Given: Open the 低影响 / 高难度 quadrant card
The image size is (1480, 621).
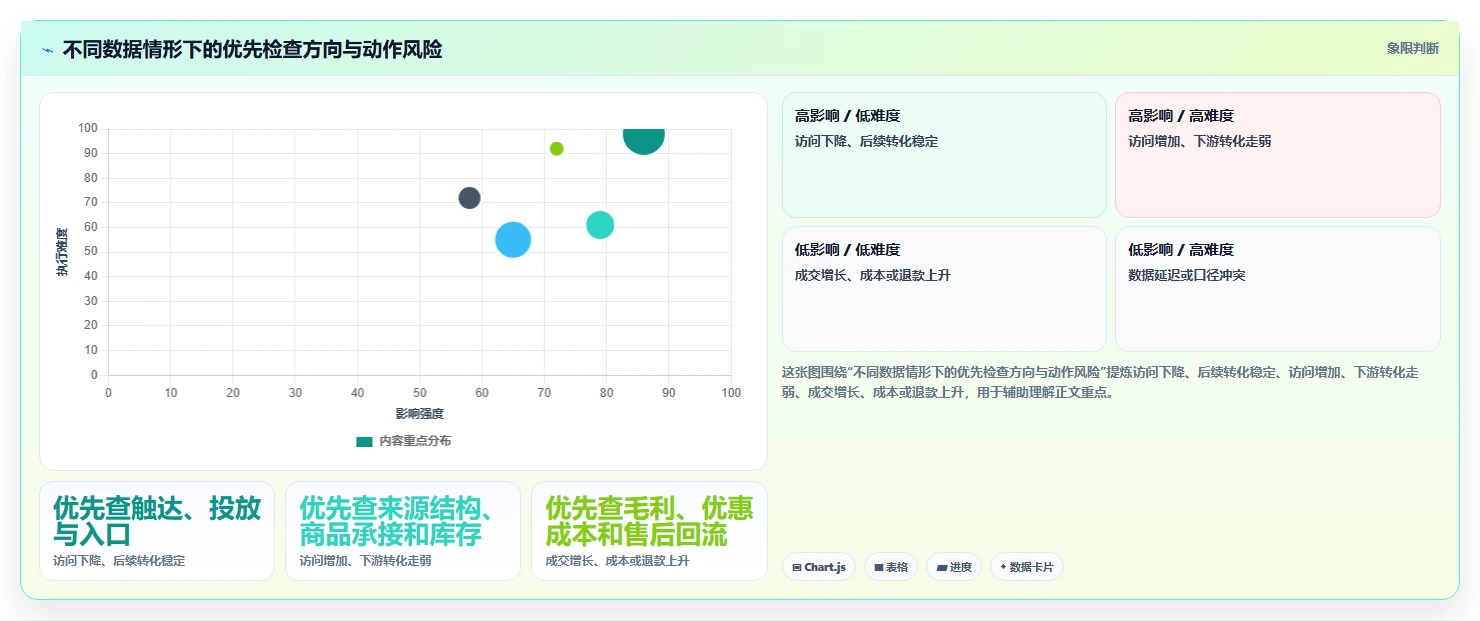Looking at the screenshot, I should tap(1278, 289).
